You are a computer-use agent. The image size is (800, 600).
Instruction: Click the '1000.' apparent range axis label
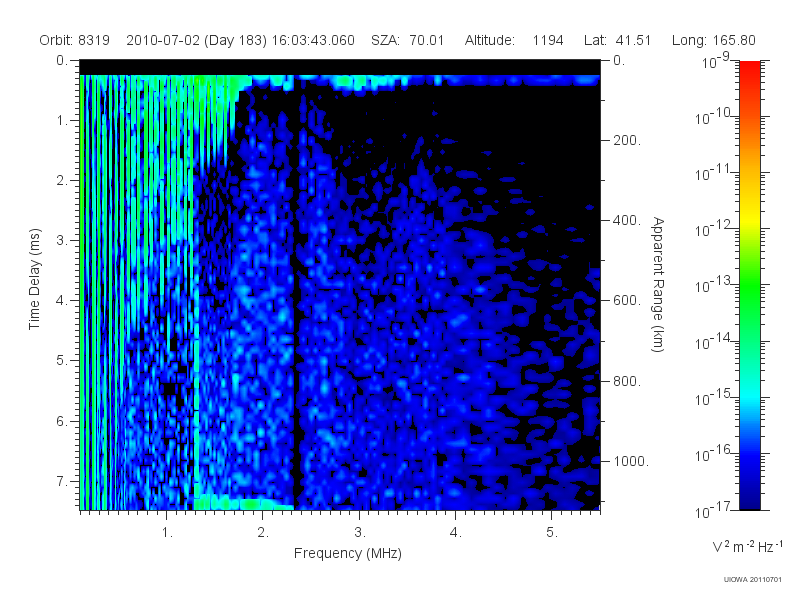point(631,461)
